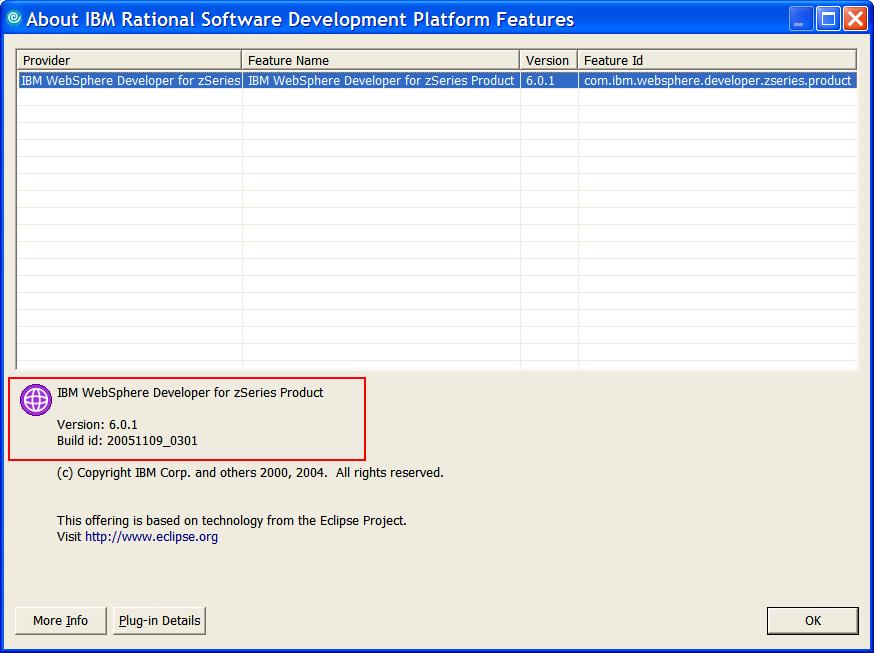This screenshot has width=874, height=653.
Task: Close the dialog using the red X
Action: coord(855,19)
